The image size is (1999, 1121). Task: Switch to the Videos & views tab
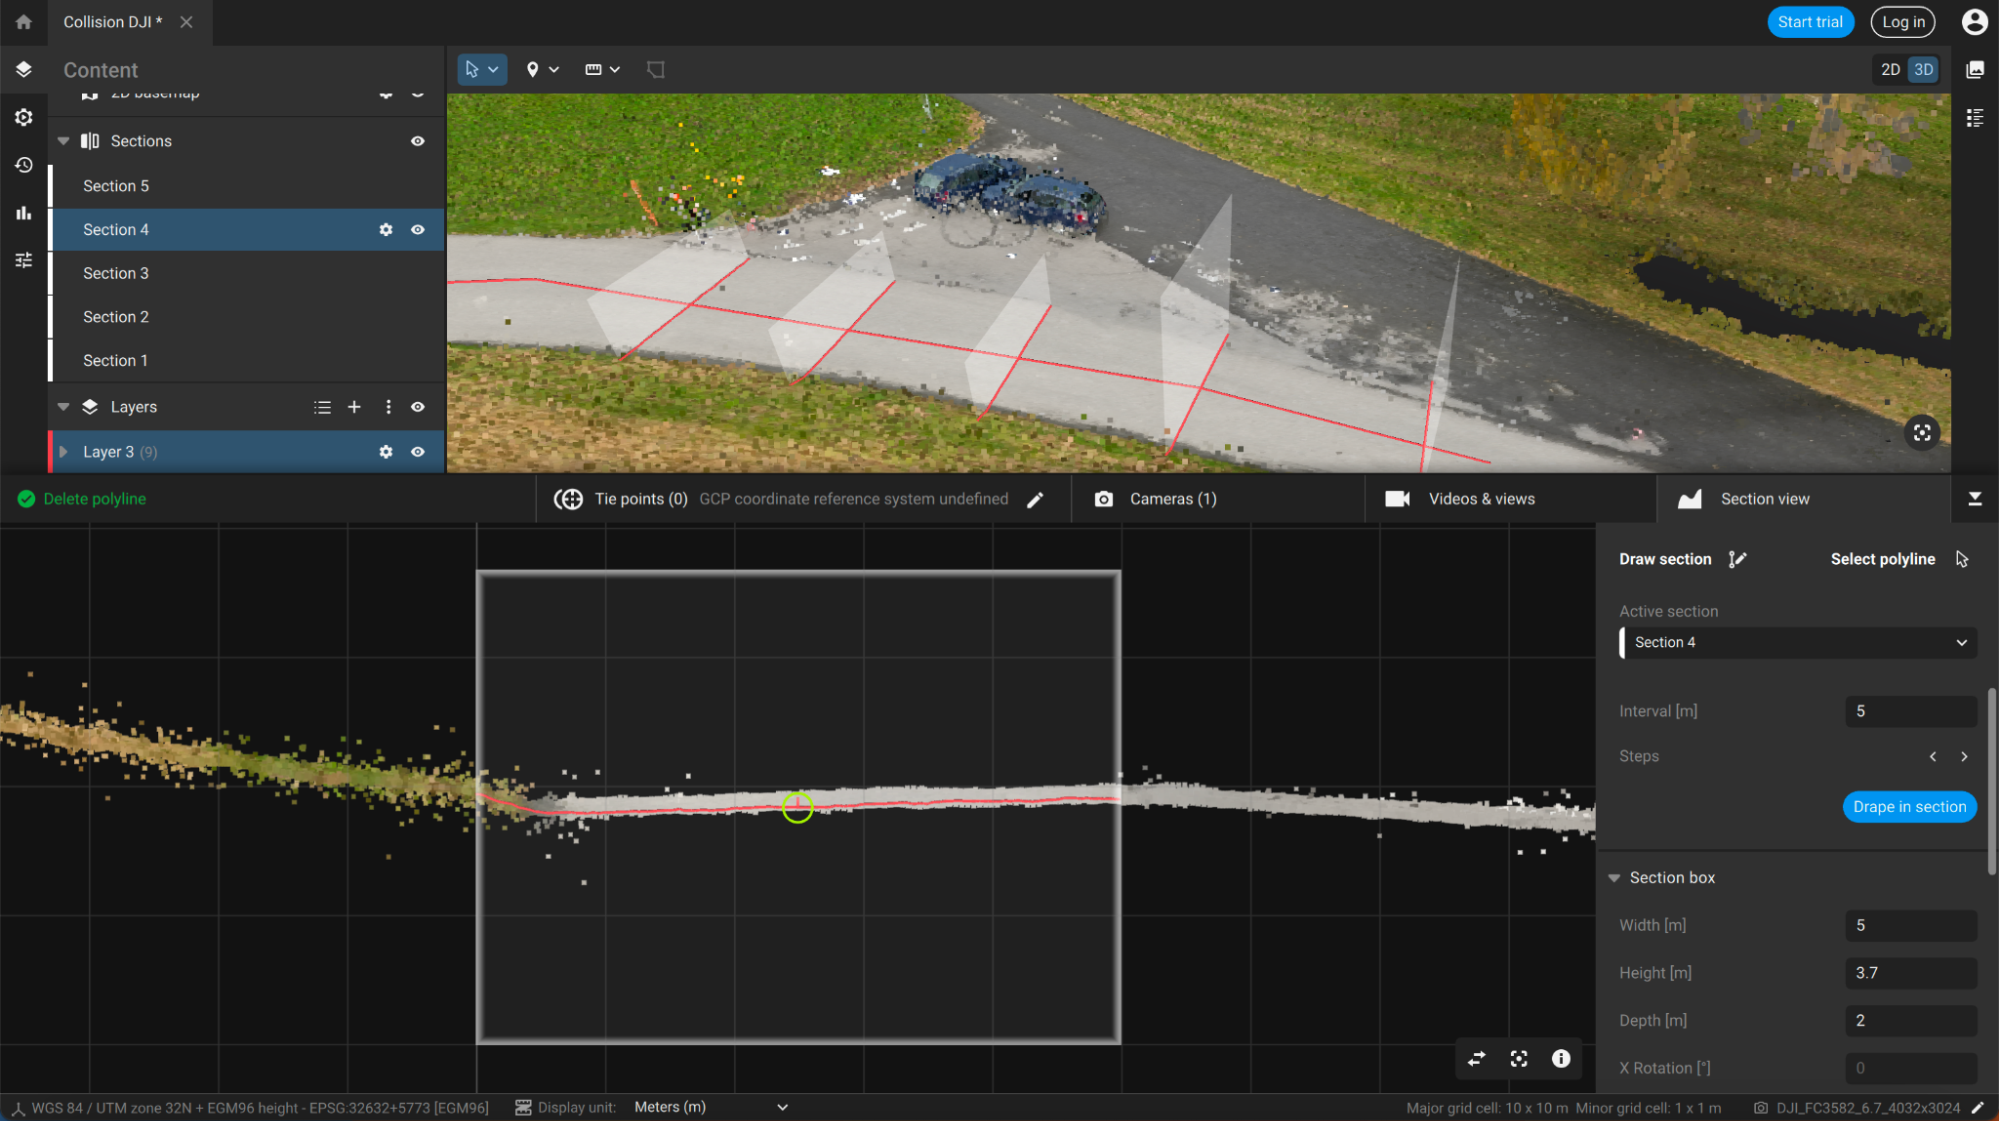(1480, 499)
